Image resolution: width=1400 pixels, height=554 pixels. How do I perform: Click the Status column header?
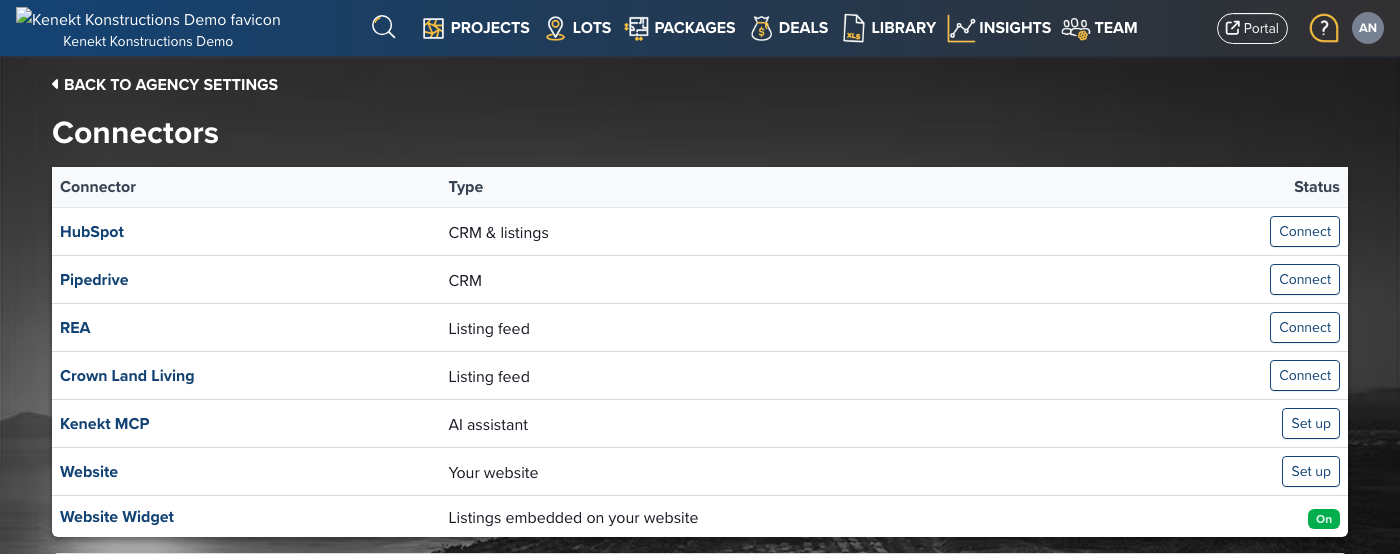[x=1316, y=187]
